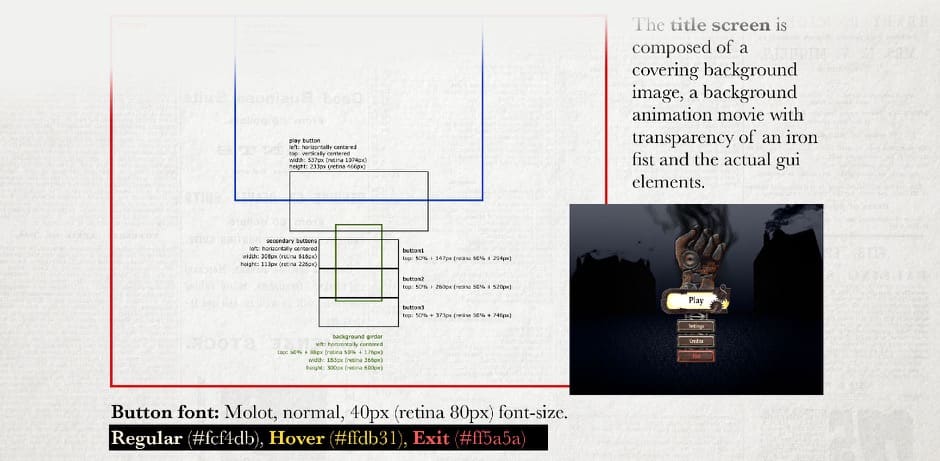
Task: Select Credits button in the preview
Action: pyautogui.click(x=696, y=341)
